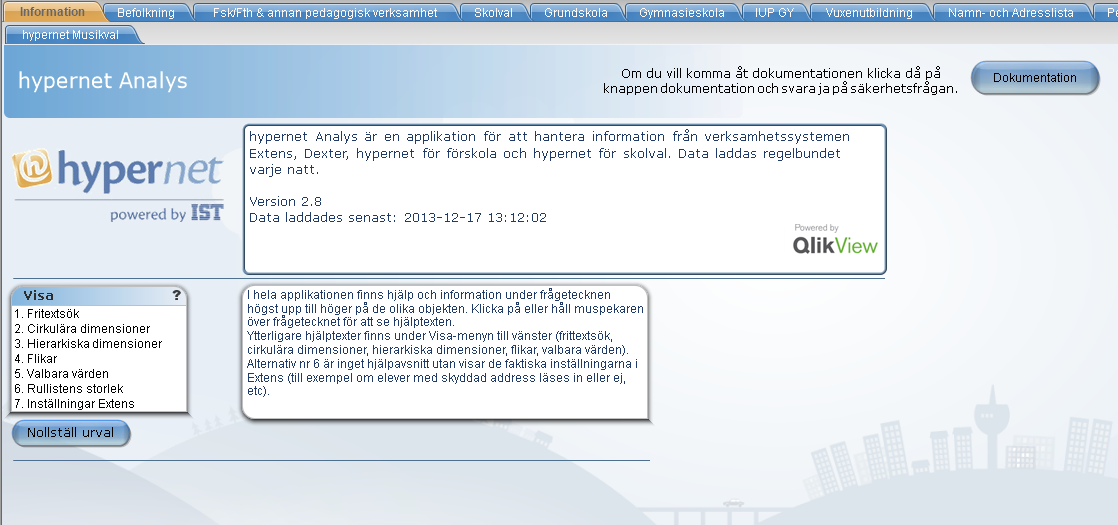Open Fsk/Fth & annan pedagogisk verksamhet tab

[x=325, y=13]
